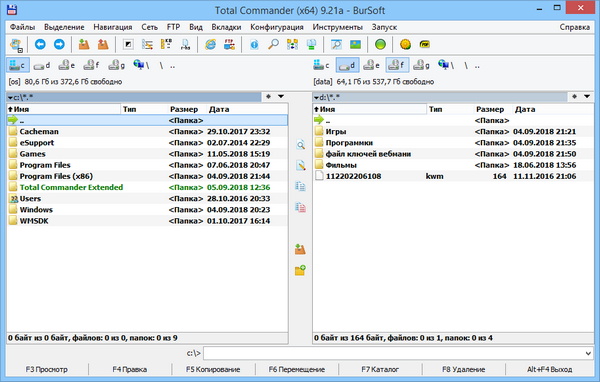Screen dimensions: 600x382
Task: Click right panel d:\*.* path dropdown
Action: click(x=440, y=97)
